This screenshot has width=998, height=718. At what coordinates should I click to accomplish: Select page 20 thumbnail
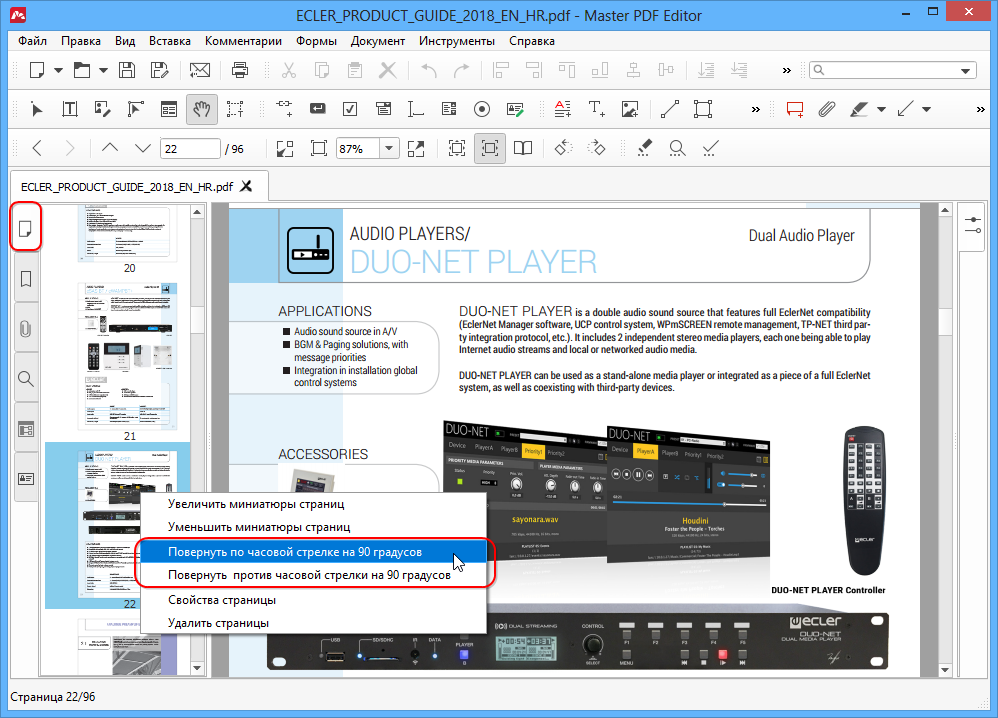pyautogui.click(x=127, y=233)
